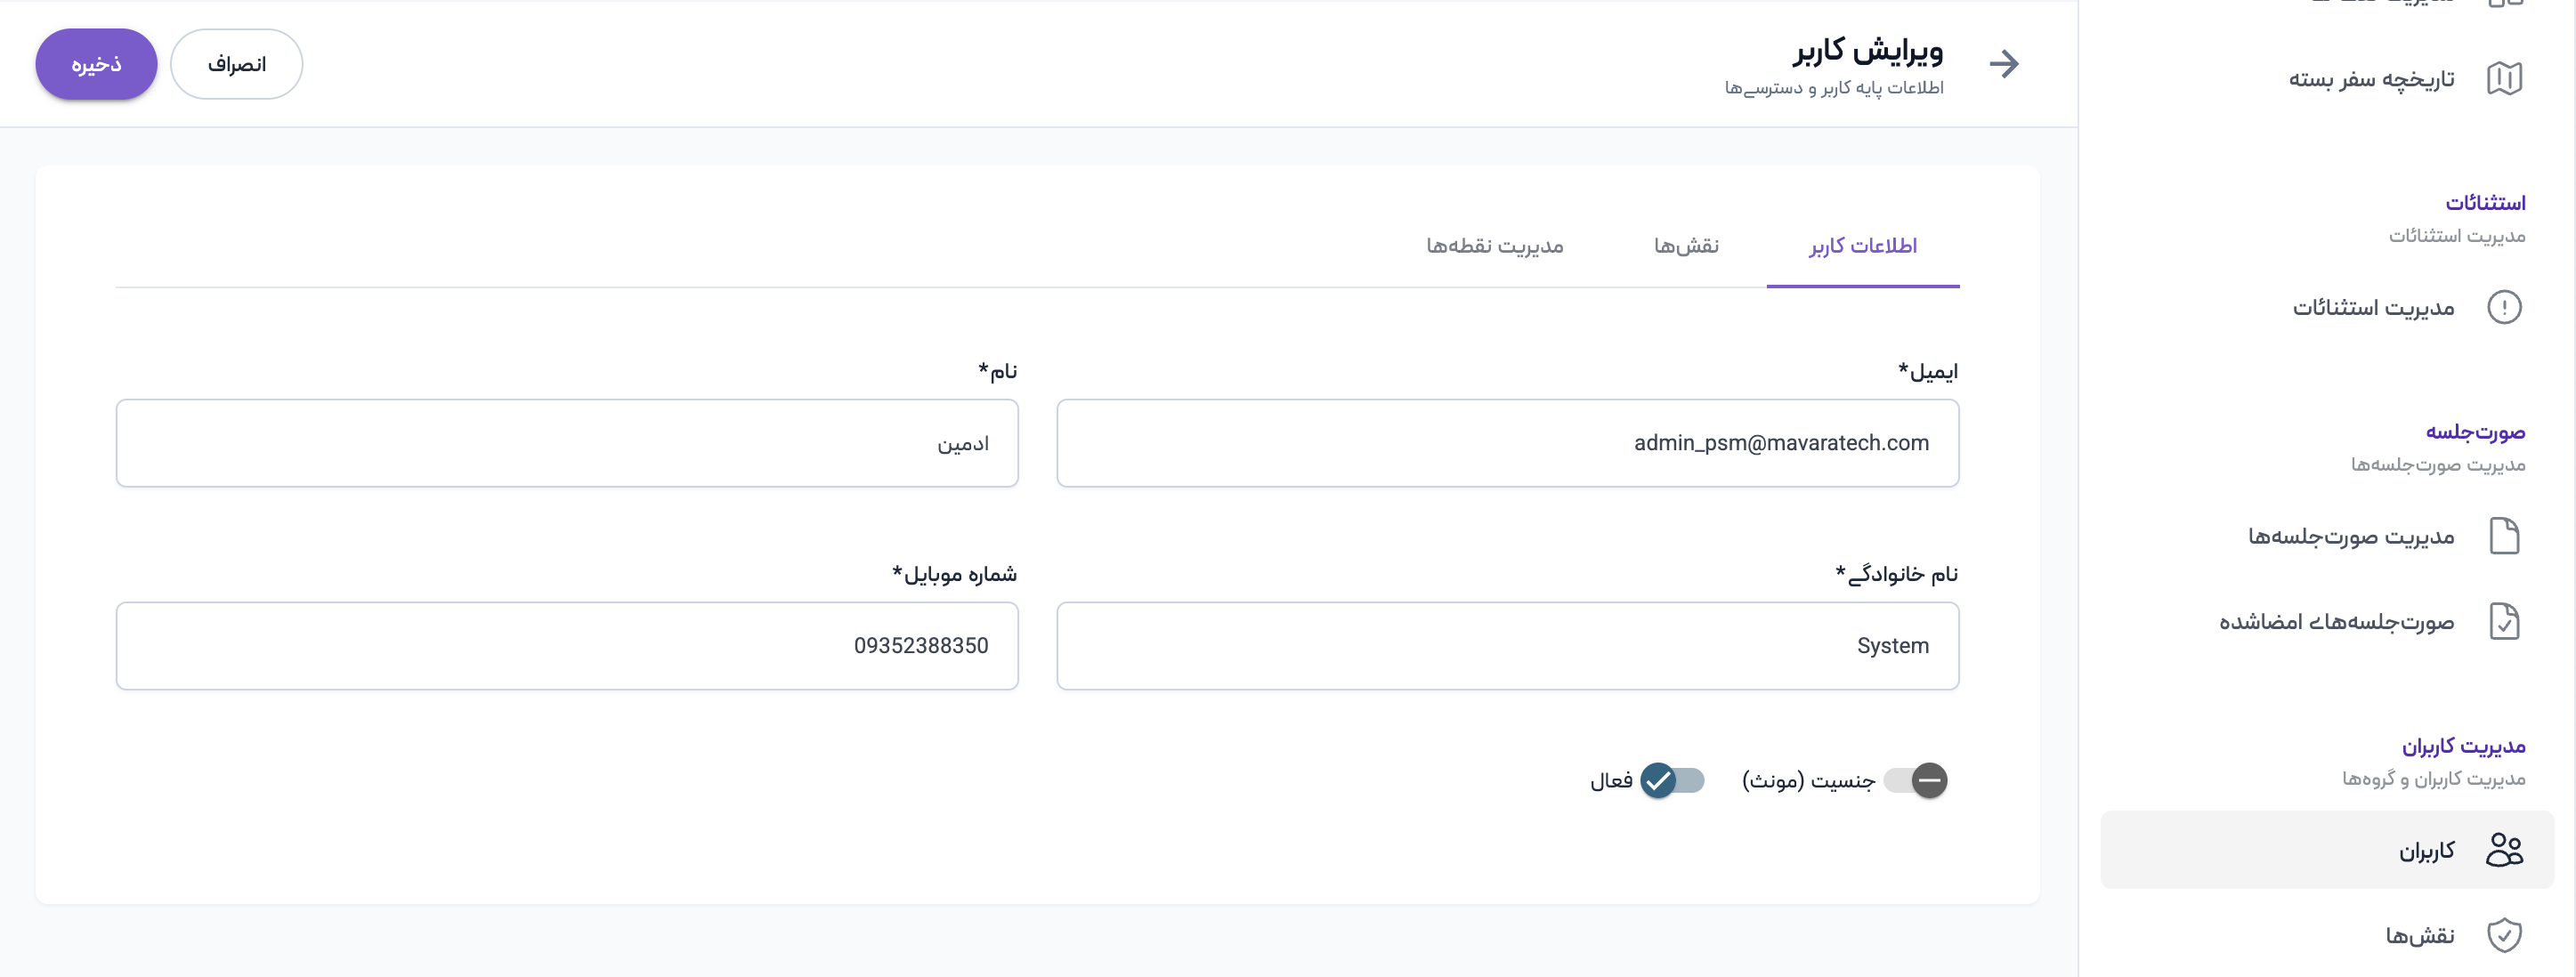2576x977 pixels.
Task: Toggle the جنسیت (مونث) gender switch
Action: (1915, 780)
